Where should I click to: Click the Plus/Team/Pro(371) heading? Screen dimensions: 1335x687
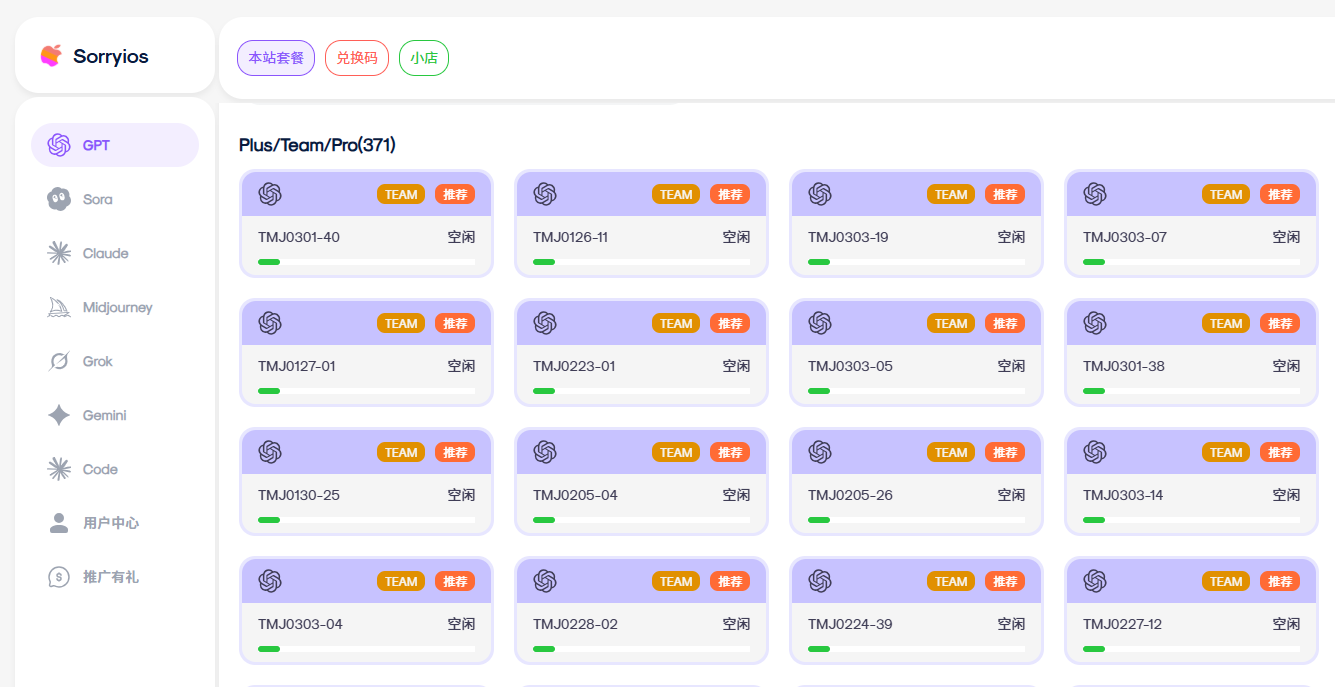[318, 144]
